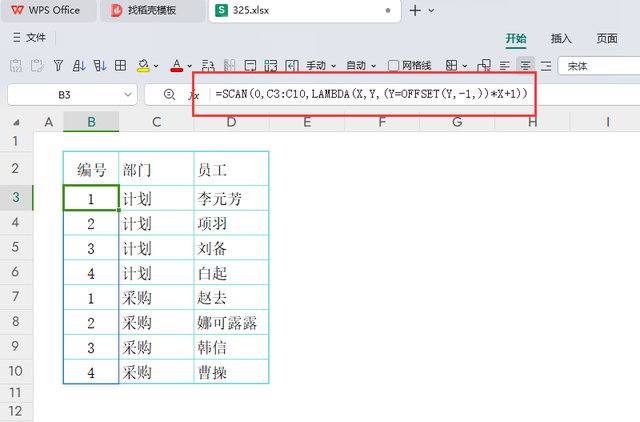
Task: Align text right
Action: [x=546, y=65]
